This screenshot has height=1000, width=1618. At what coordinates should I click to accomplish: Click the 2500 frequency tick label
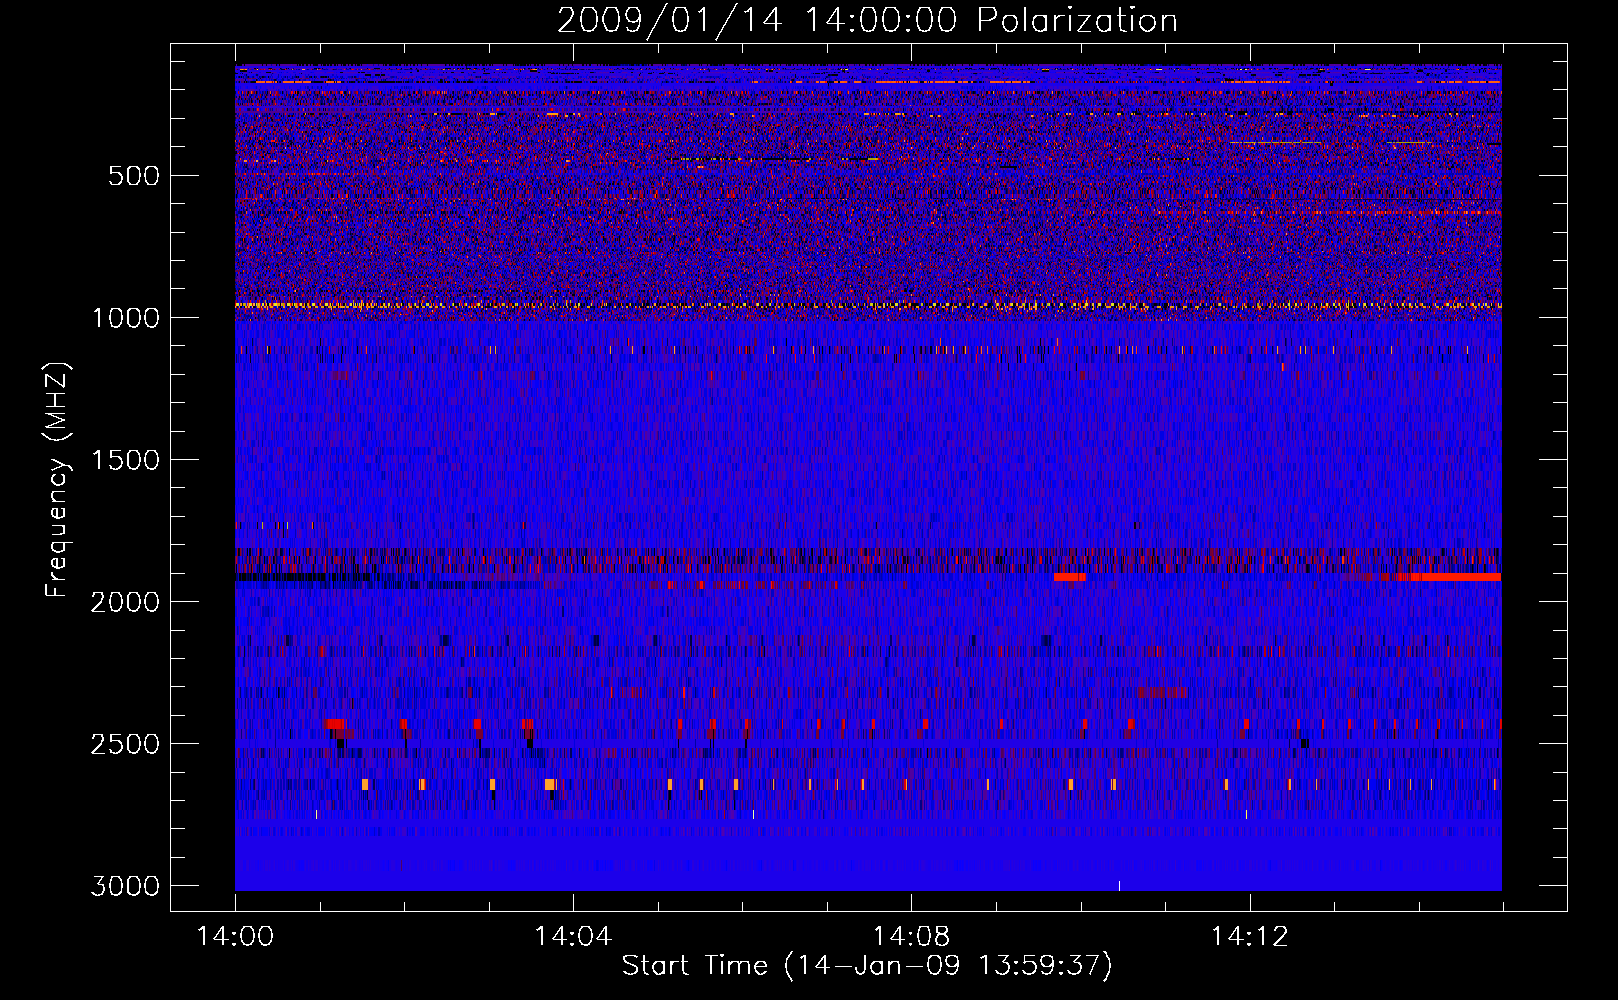point(125,744)
